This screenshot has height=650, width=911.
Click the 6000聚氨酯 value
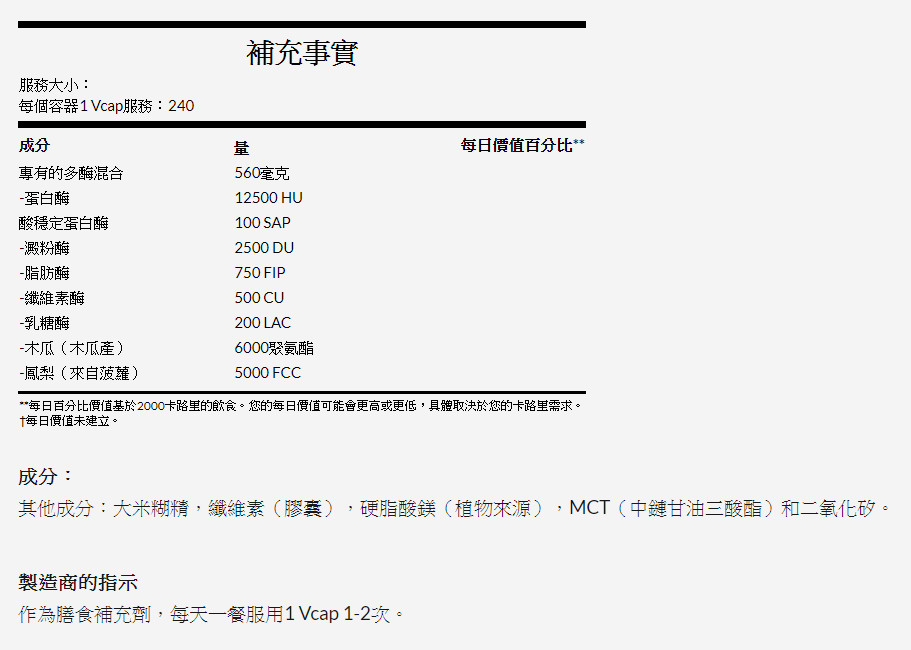click(274, 348)
